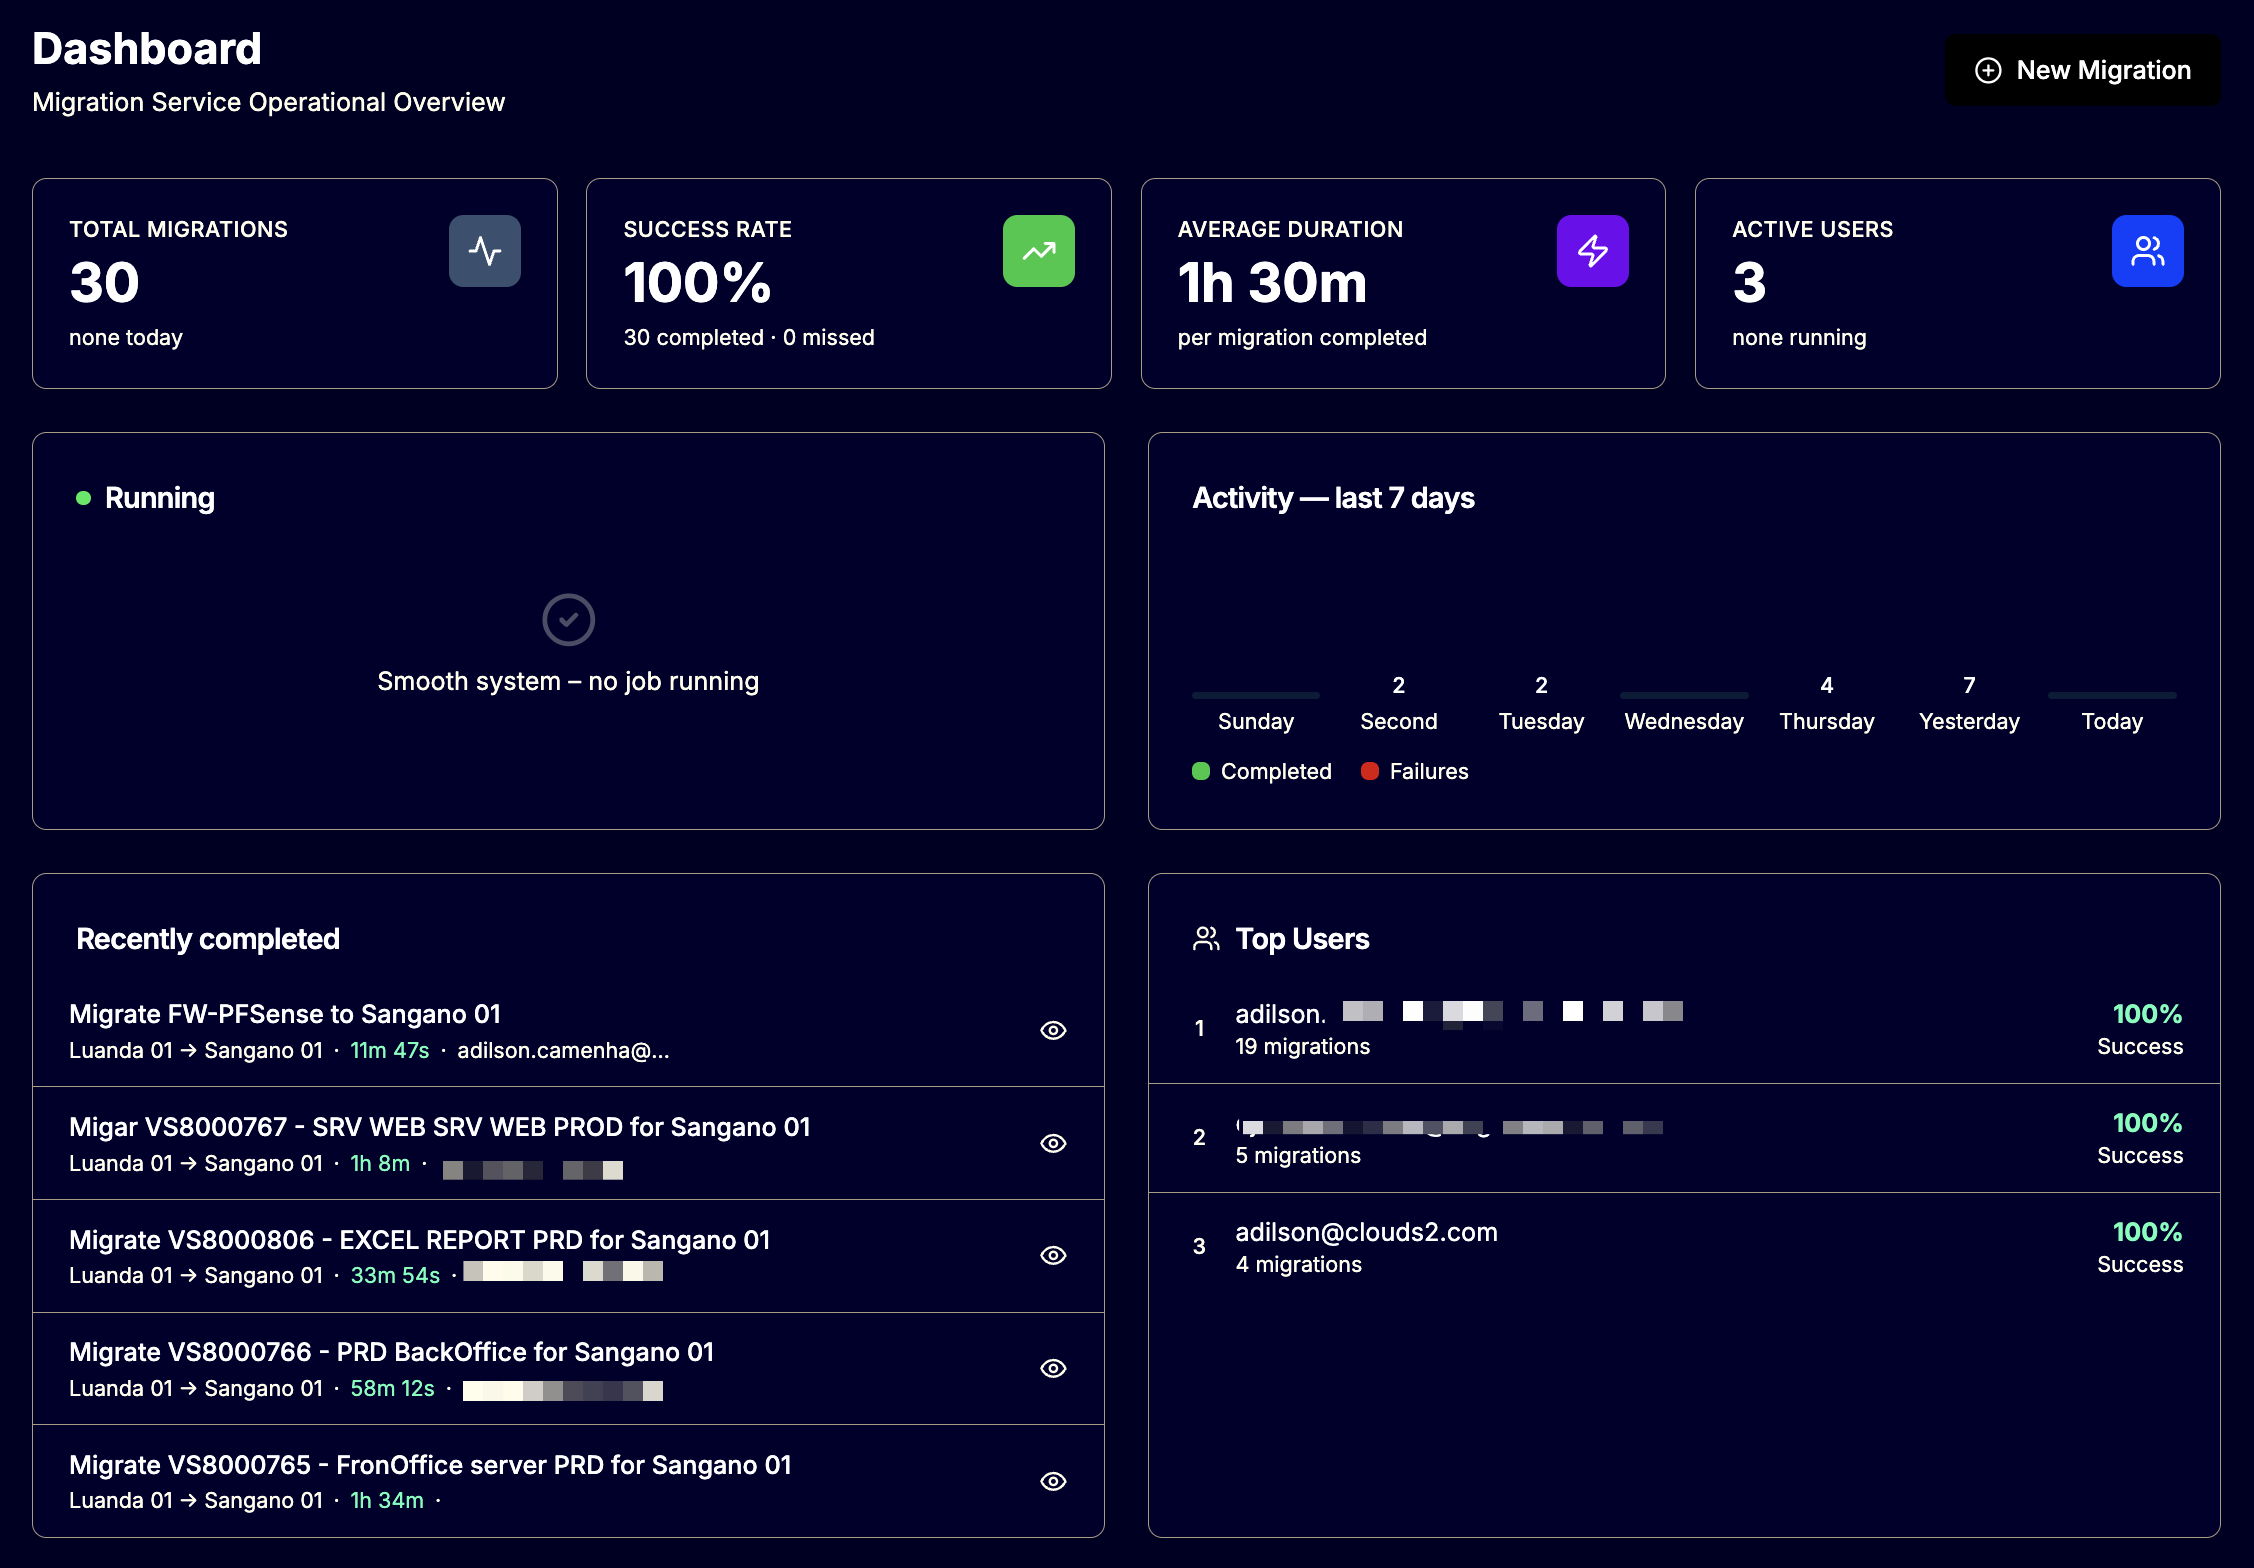Click '30 completed · 0 missed' text

tap(749, 337)
